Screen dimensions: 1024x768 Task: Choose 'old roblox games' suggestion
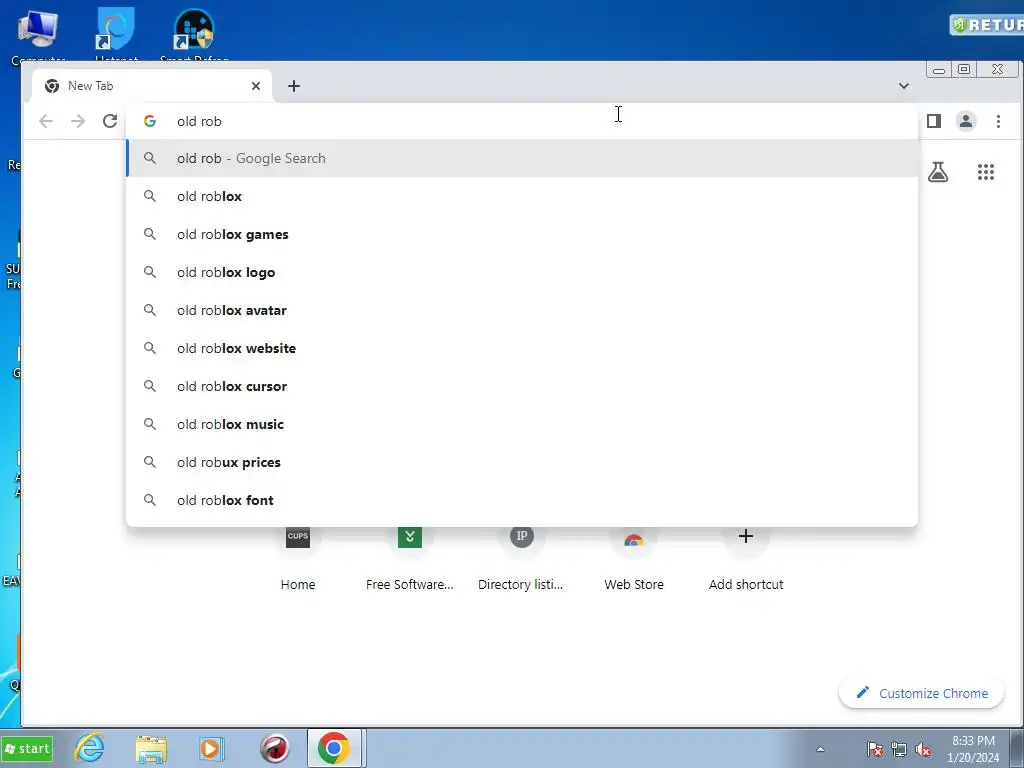point(522,234)
